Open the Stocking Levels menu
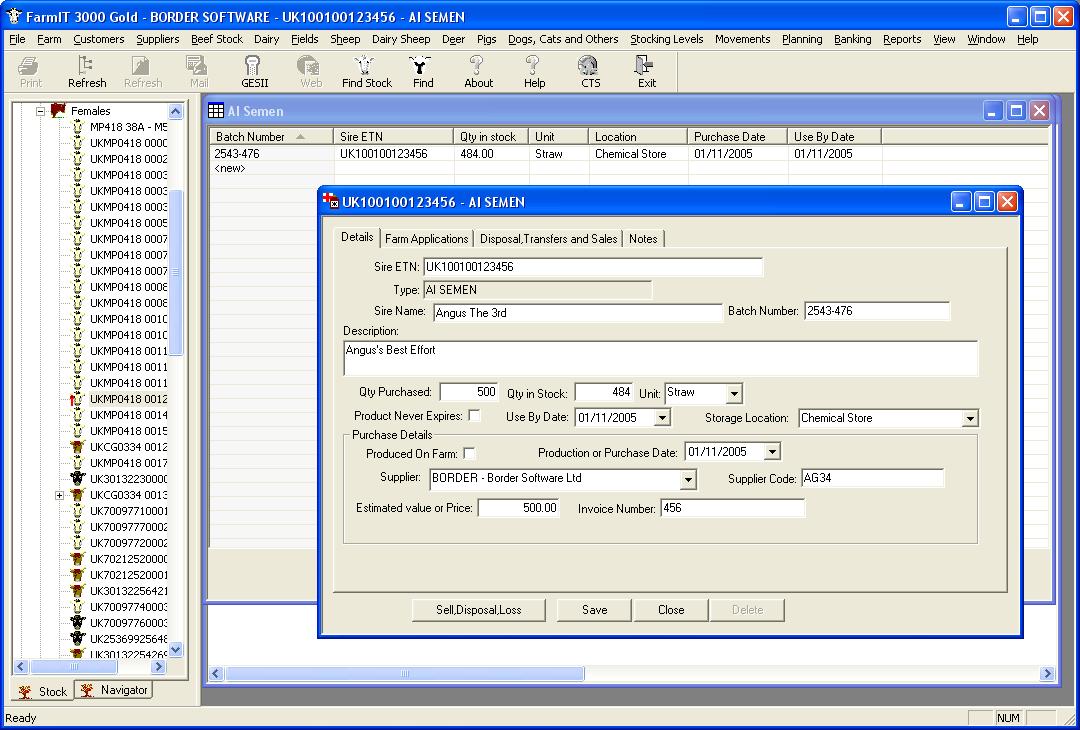The image size is (1080, 730). pyautogui.click(x=667, y=39)
